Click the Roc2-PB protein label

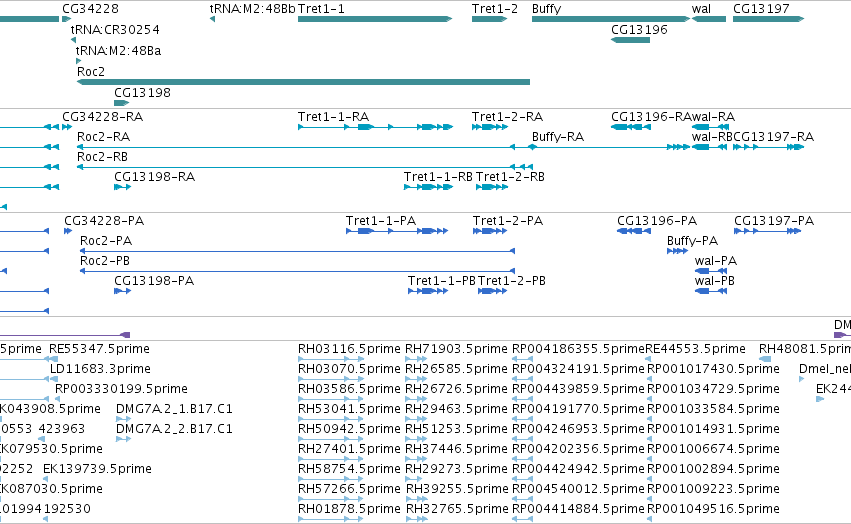[x=105, y=261]
